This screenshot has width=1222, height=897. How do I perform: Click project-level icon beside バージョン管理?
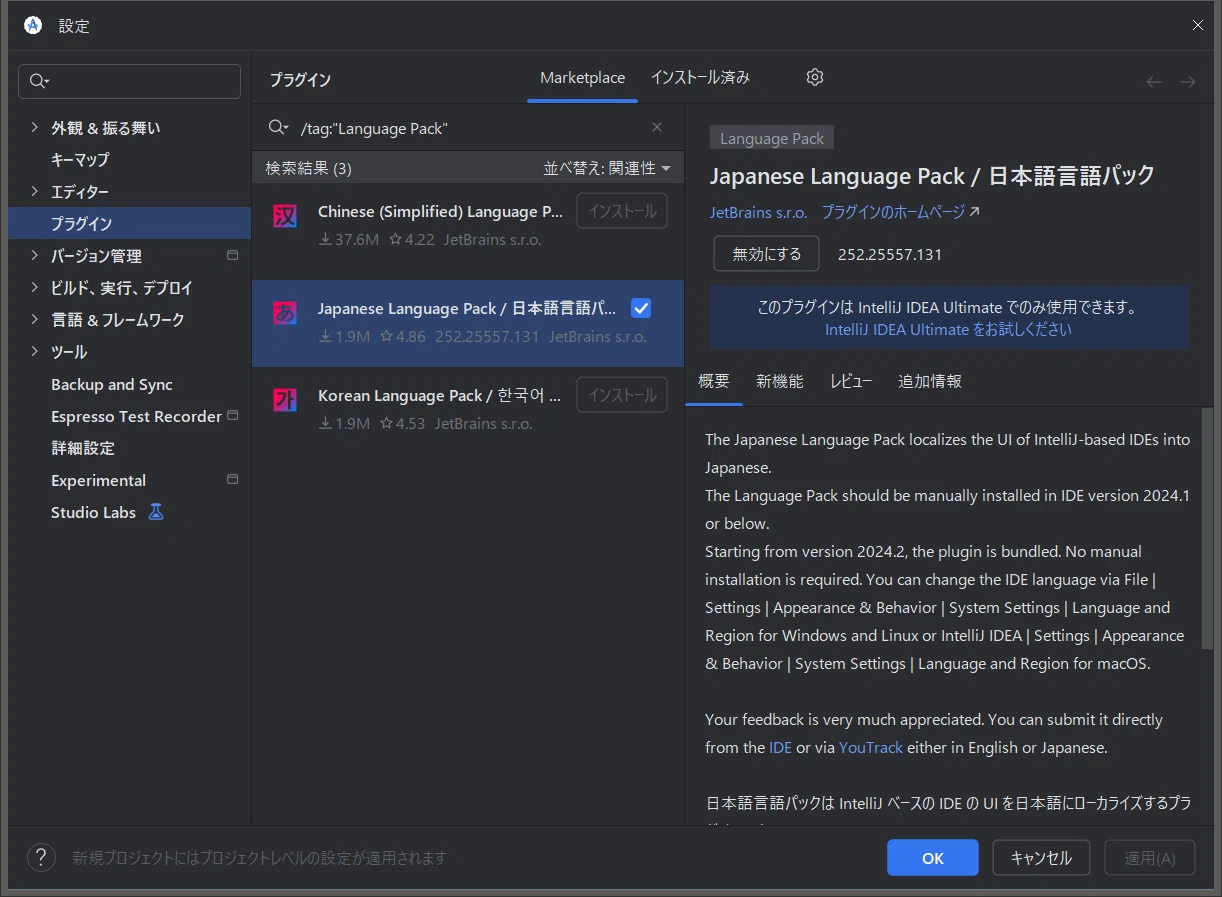point(233,255)
